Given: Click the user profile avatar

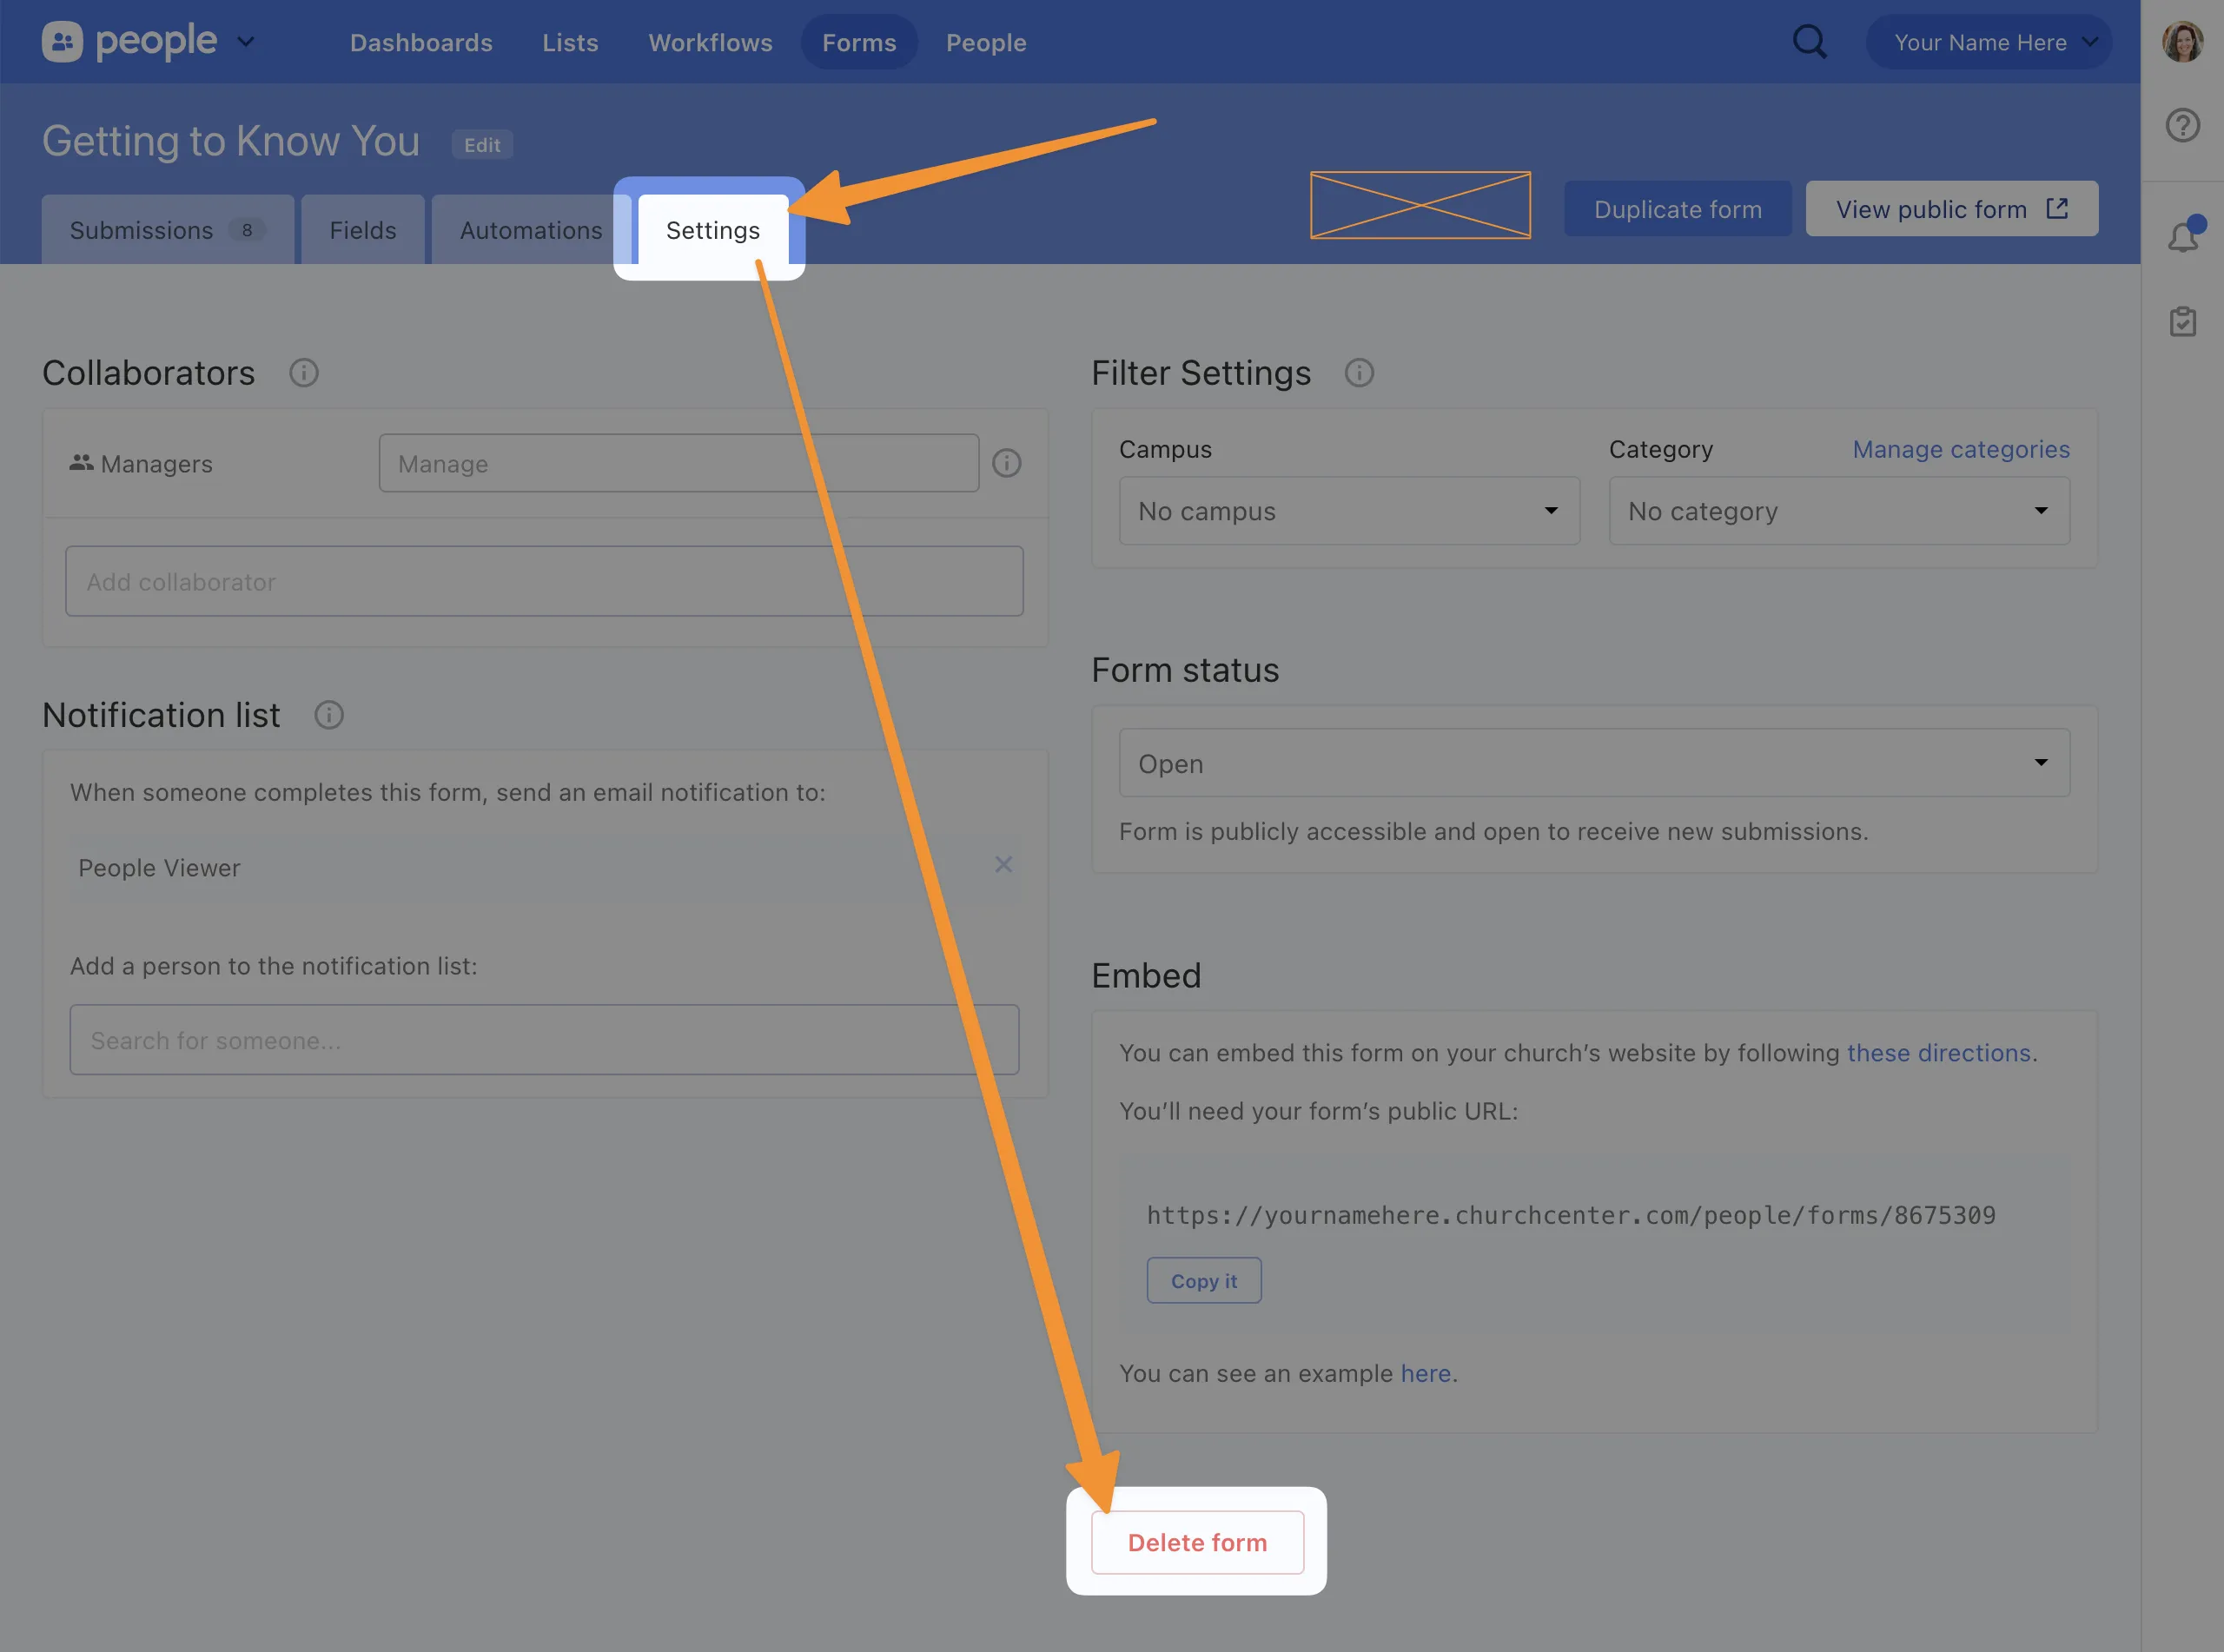Looking at the screenshot, I should (x=2182, y=42).
